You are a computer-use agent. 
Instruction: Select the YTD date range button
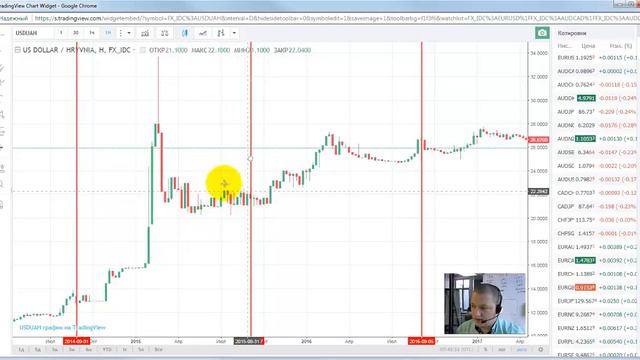pos(107,350)
